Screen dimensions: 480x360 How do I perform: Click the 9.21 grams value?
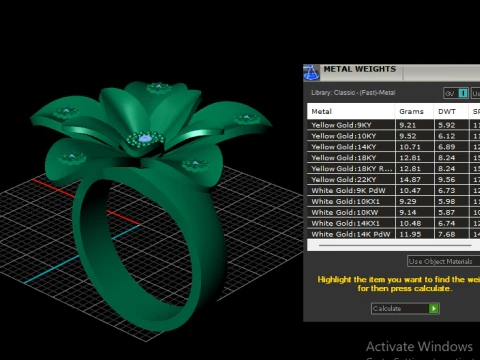point(408,125)
